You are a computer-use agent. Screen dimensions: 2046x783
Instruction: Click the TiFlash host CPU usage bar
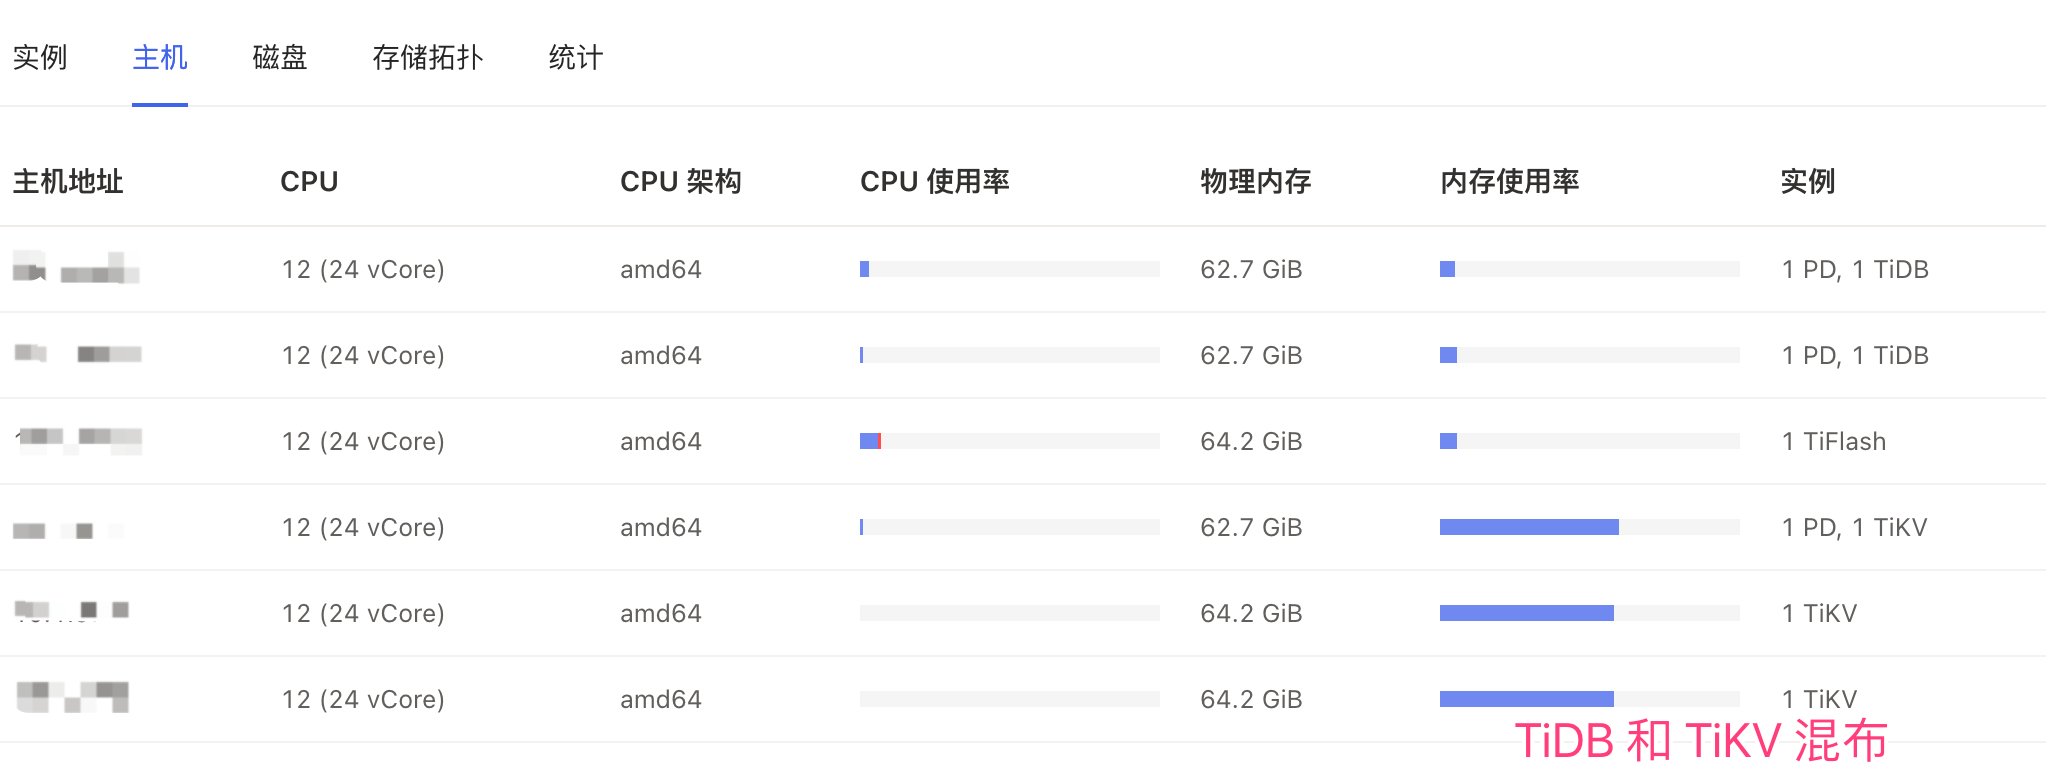[1009, 441]
